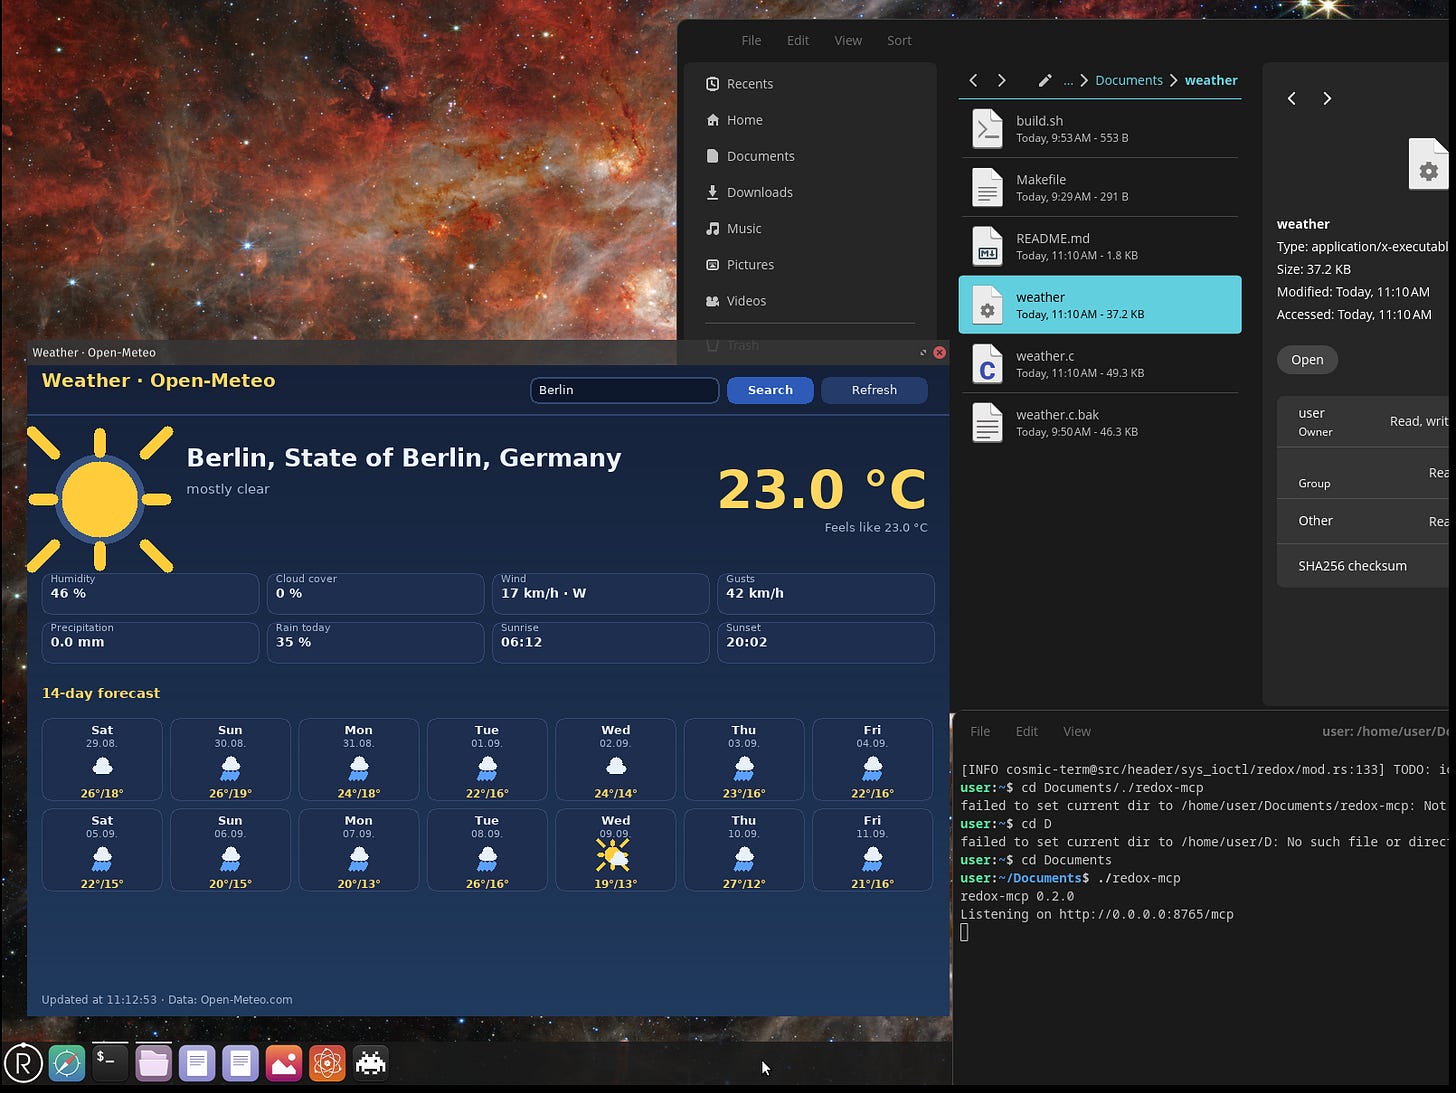
Task: Open the file manager File menu
Action: (751, 40)
